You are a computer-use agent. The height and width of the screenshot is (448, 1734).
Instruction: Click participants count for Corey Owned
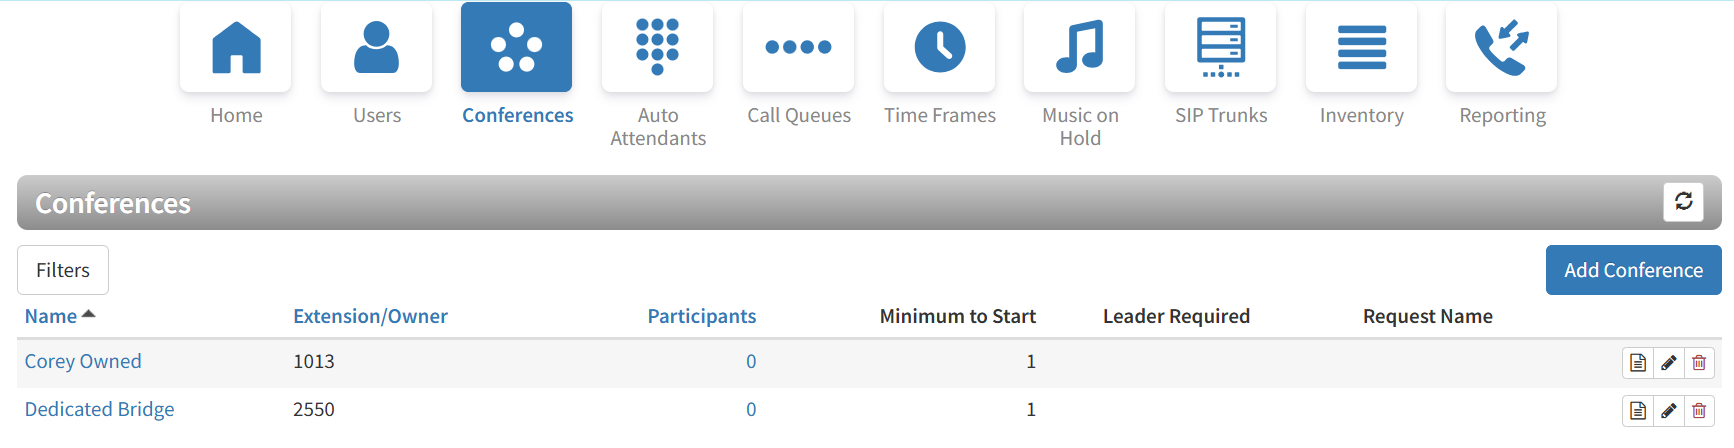pos(751,361)
